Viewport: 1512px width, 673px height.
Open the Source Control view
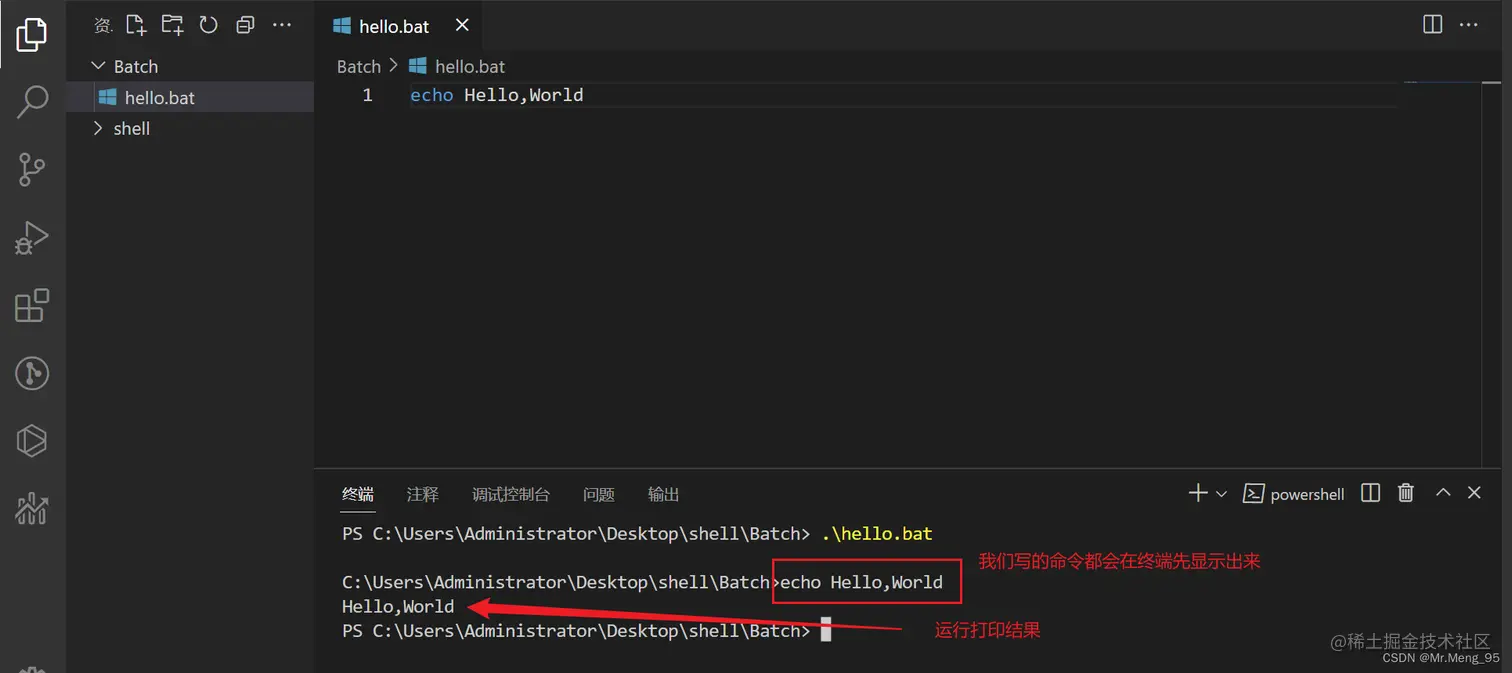pyautogui.click(x=32, y=169)
